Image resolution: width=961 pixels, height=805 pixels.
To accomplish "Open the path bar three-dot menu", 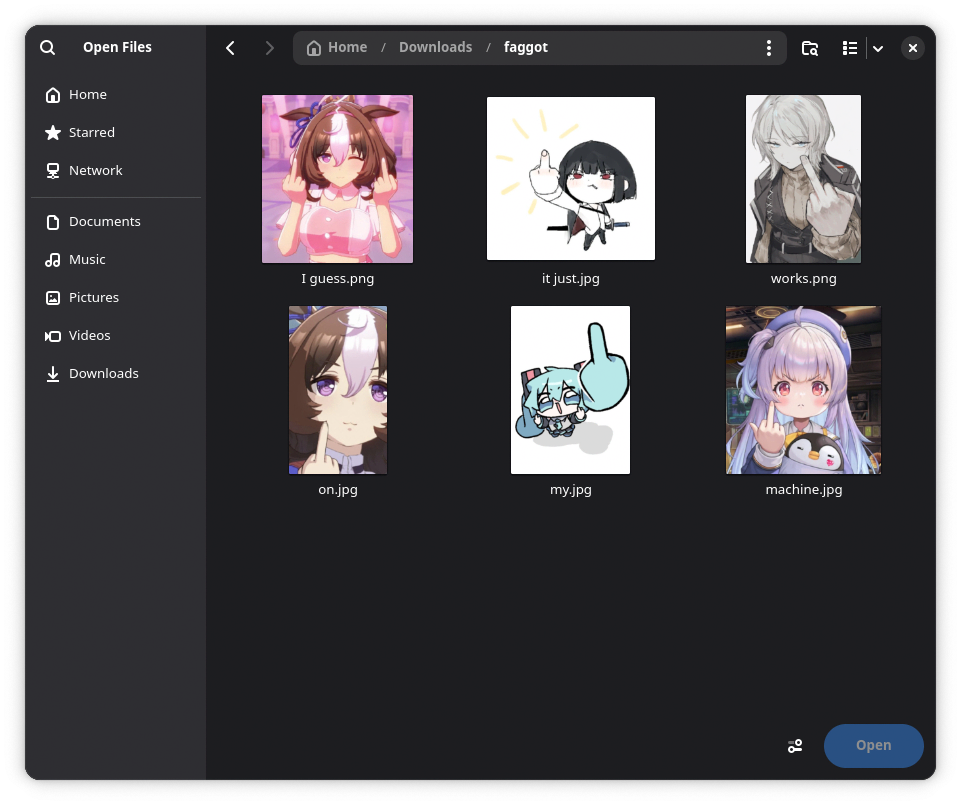I will coord(769,48).
